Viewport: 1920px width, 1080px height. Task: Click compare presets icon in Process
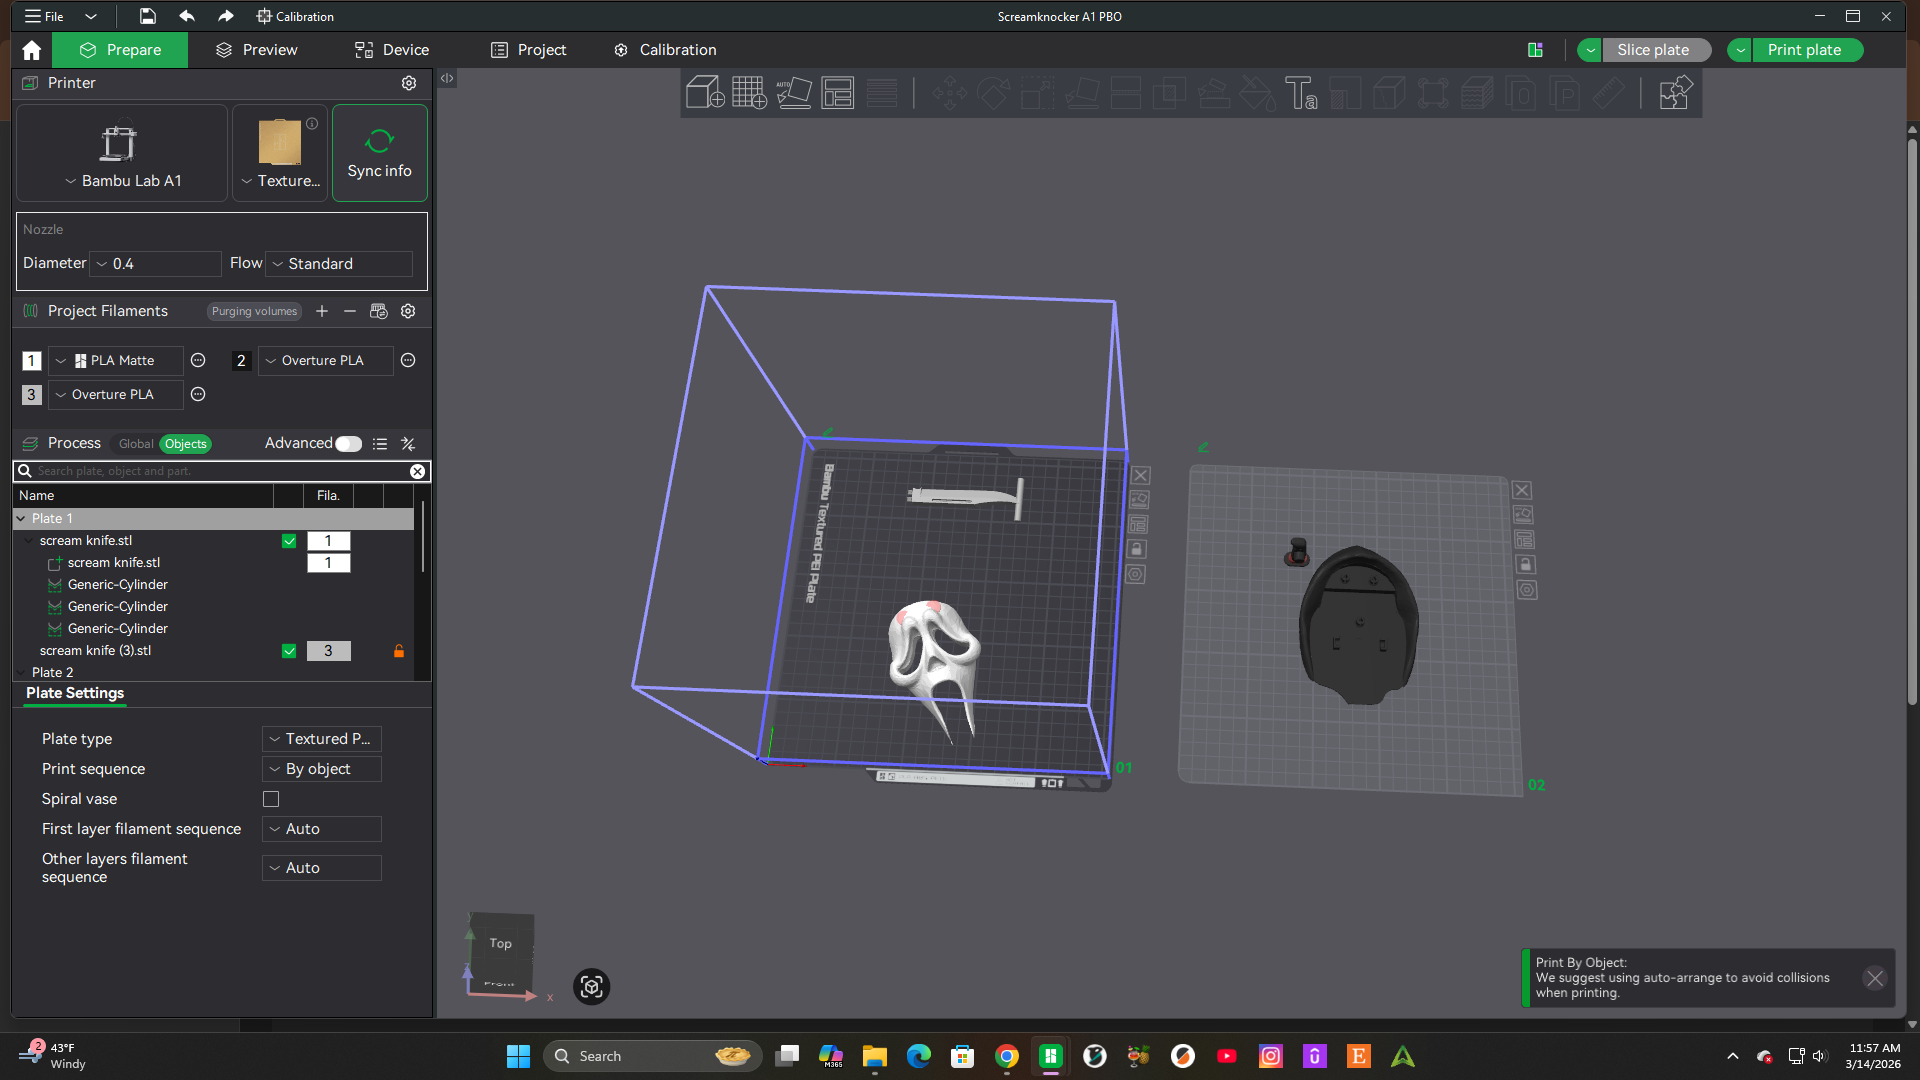(408, 443)
